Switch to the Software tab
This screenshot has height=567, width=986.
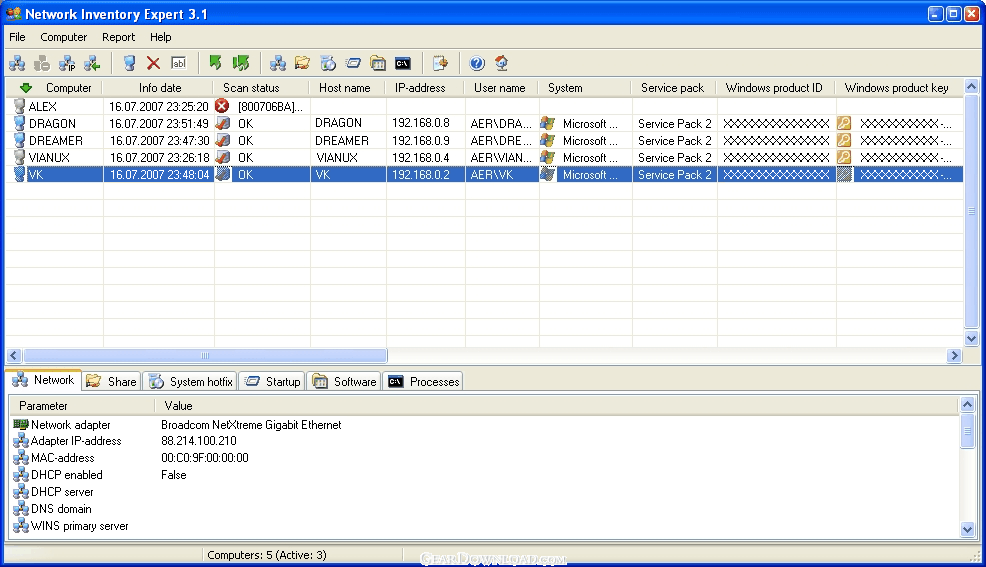point(344,382)
